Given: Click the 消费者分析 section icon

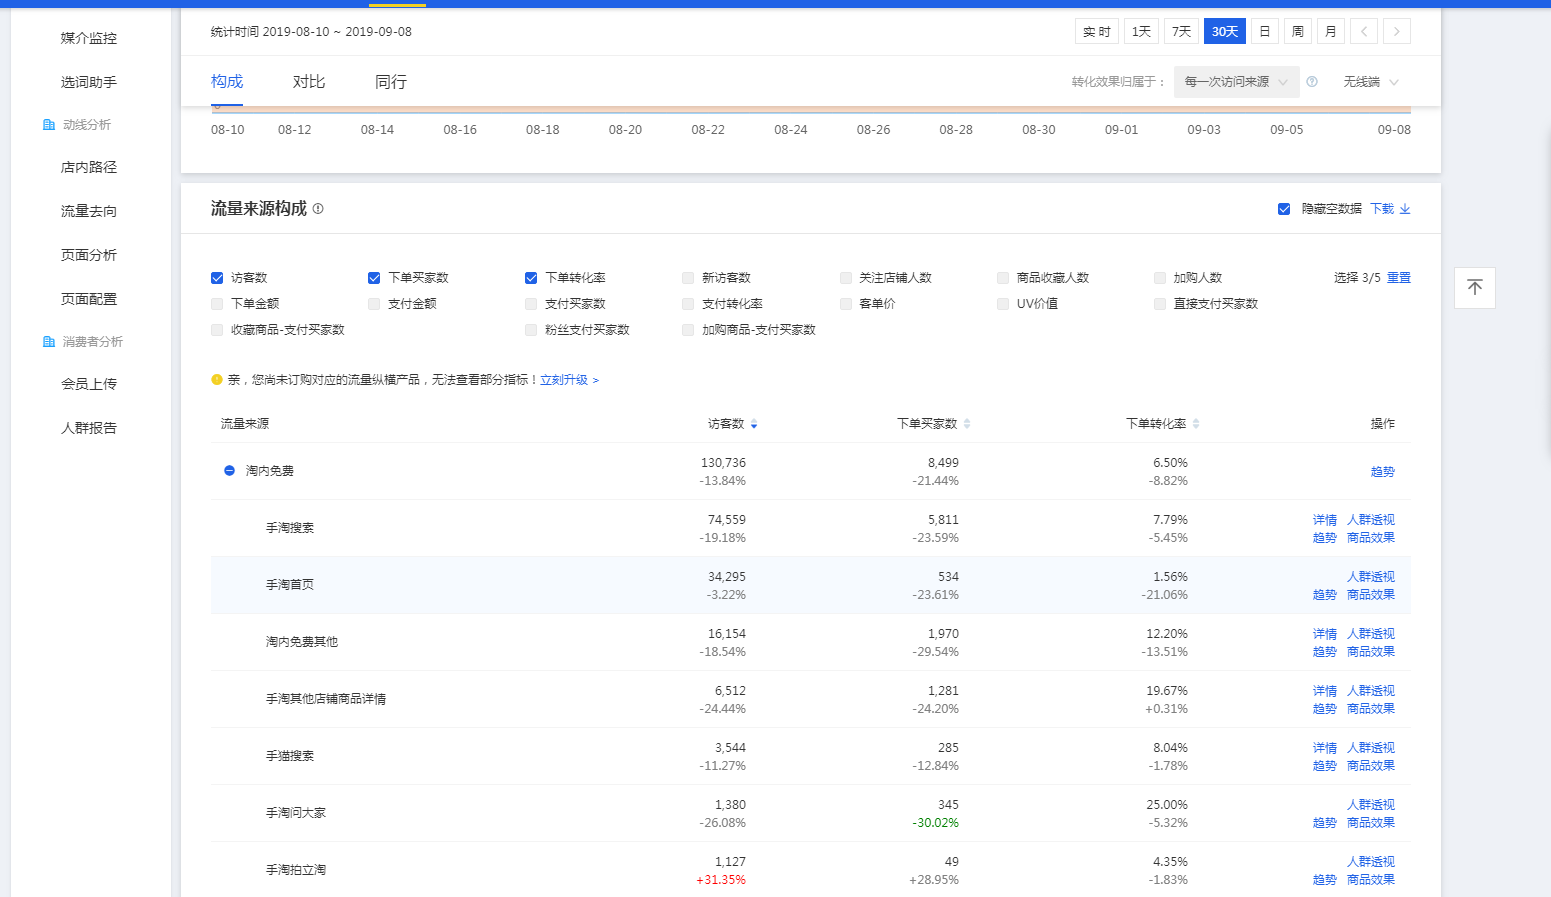Looking at the screenshot, I should pyautogui.click(x=49, y=342).
